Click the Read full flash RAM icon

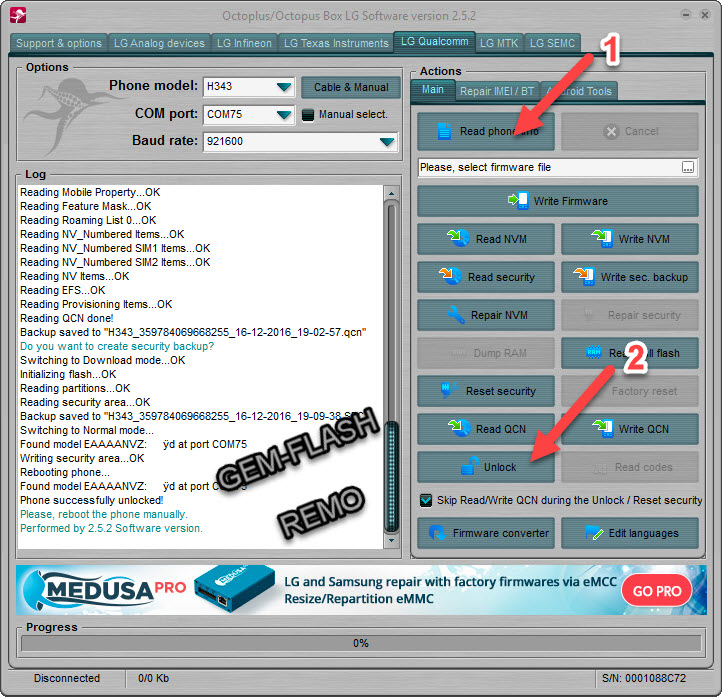point(594,352)
